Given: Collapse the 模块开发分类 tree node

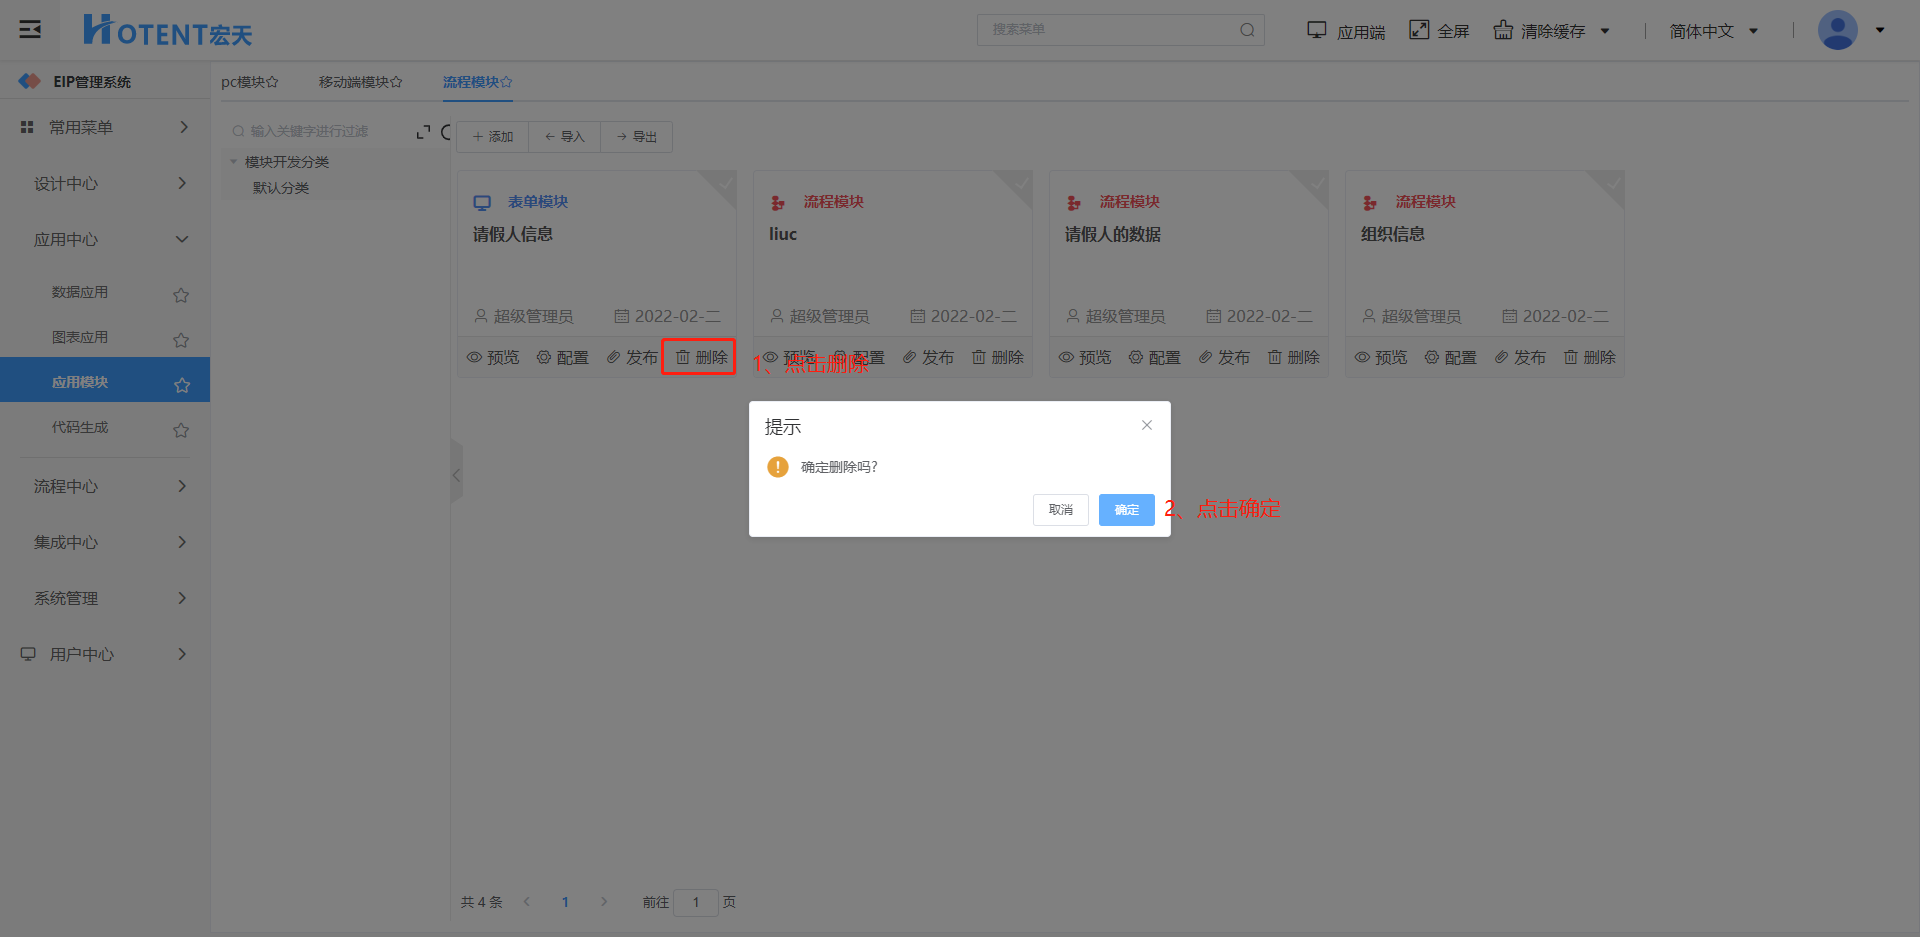Looking at the screenshot, I should point(233,162).
